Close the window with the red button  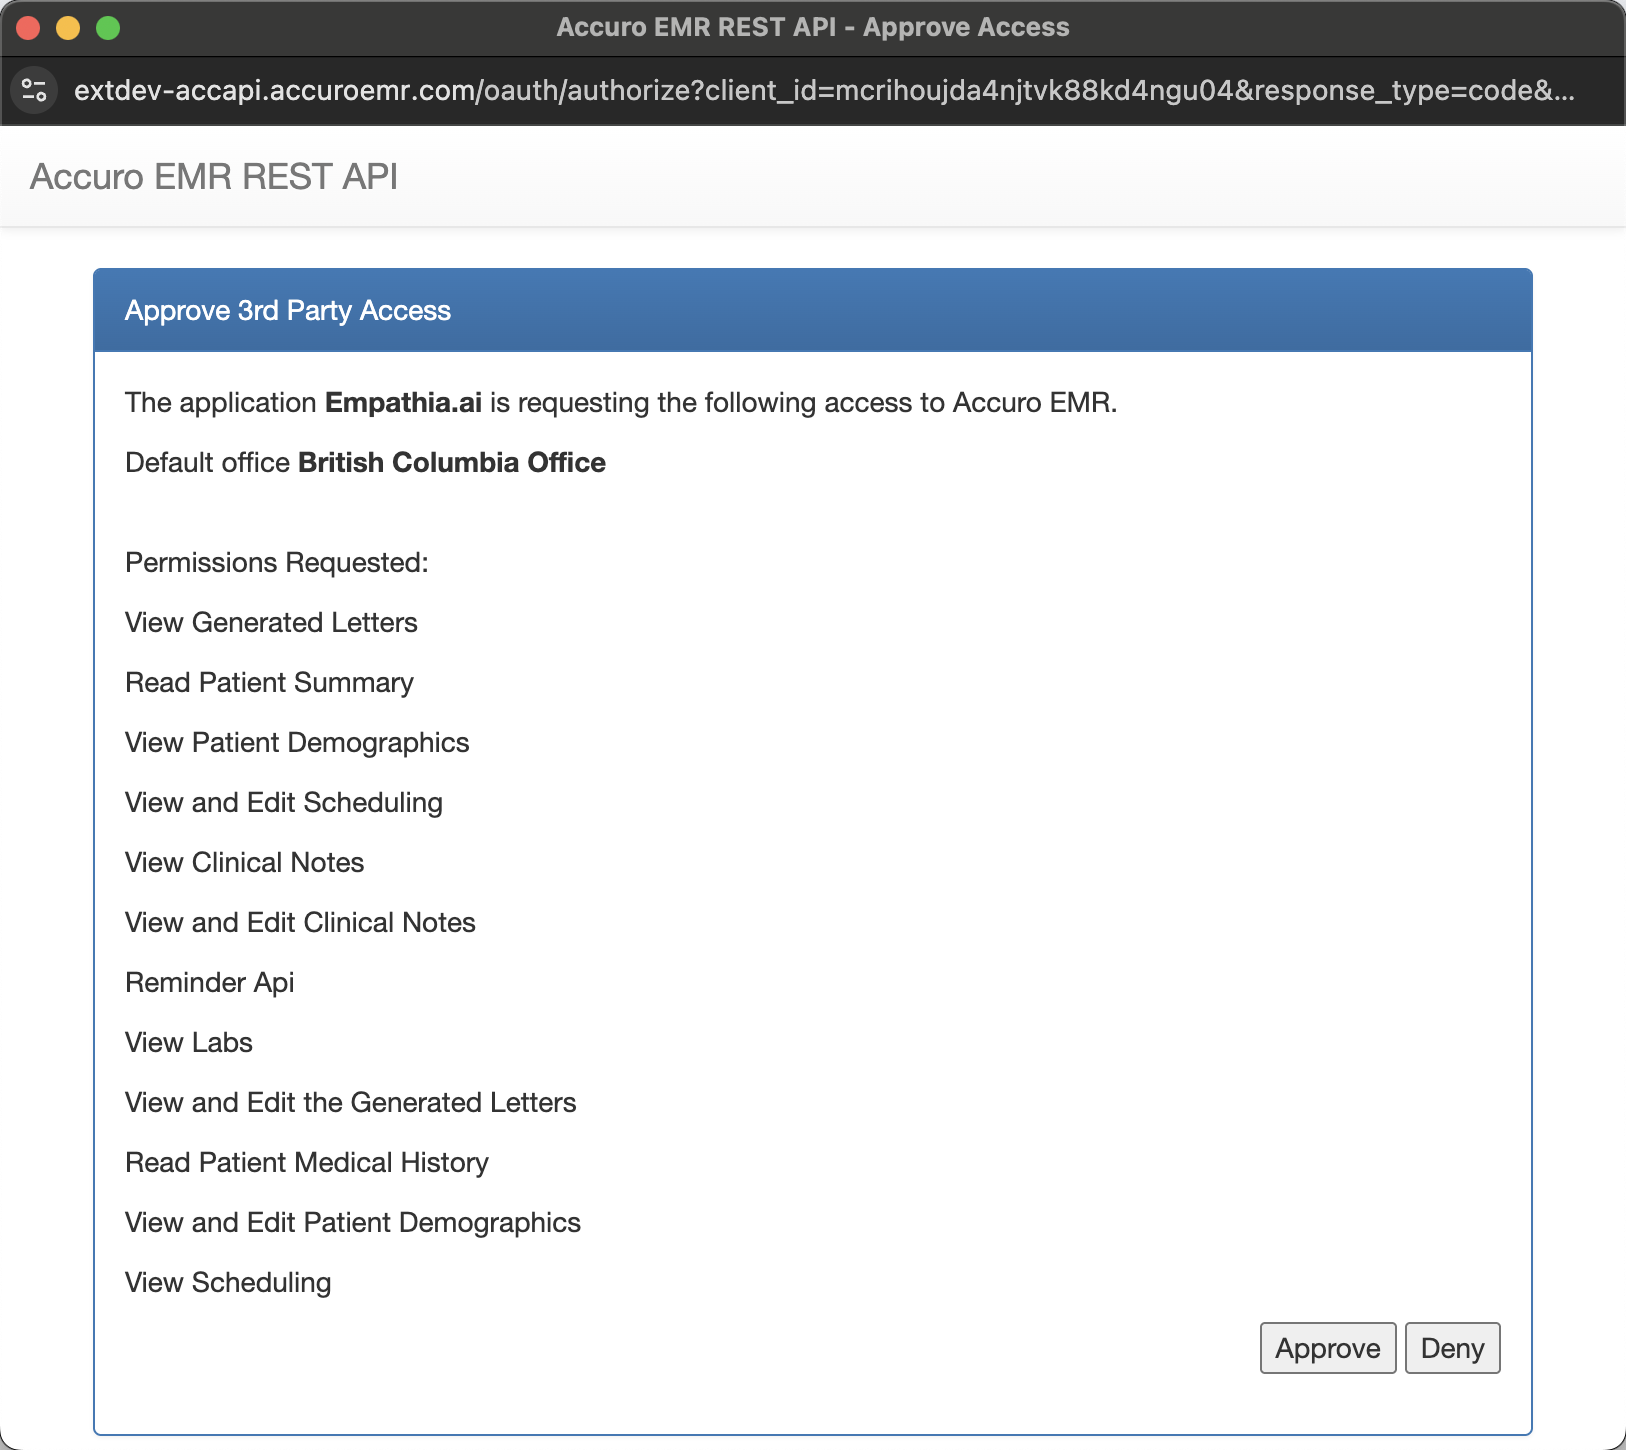[28, 28]
